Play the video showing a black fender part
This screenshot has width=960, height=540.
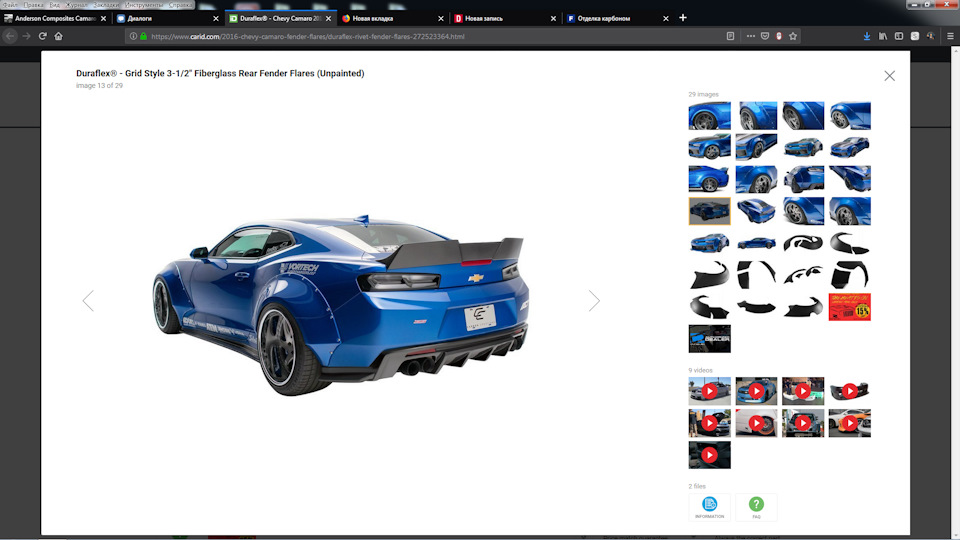tap(850, 391)
